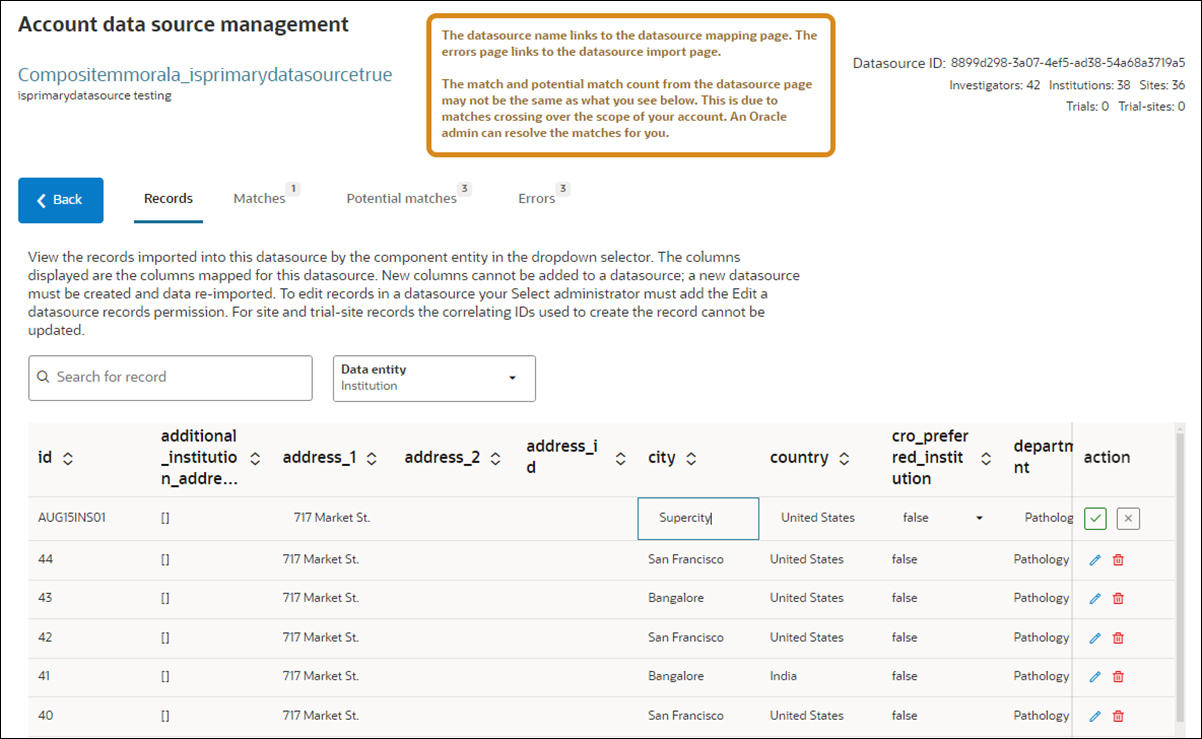
Task: Select id cell 40
Action: (x=45, y=716)
